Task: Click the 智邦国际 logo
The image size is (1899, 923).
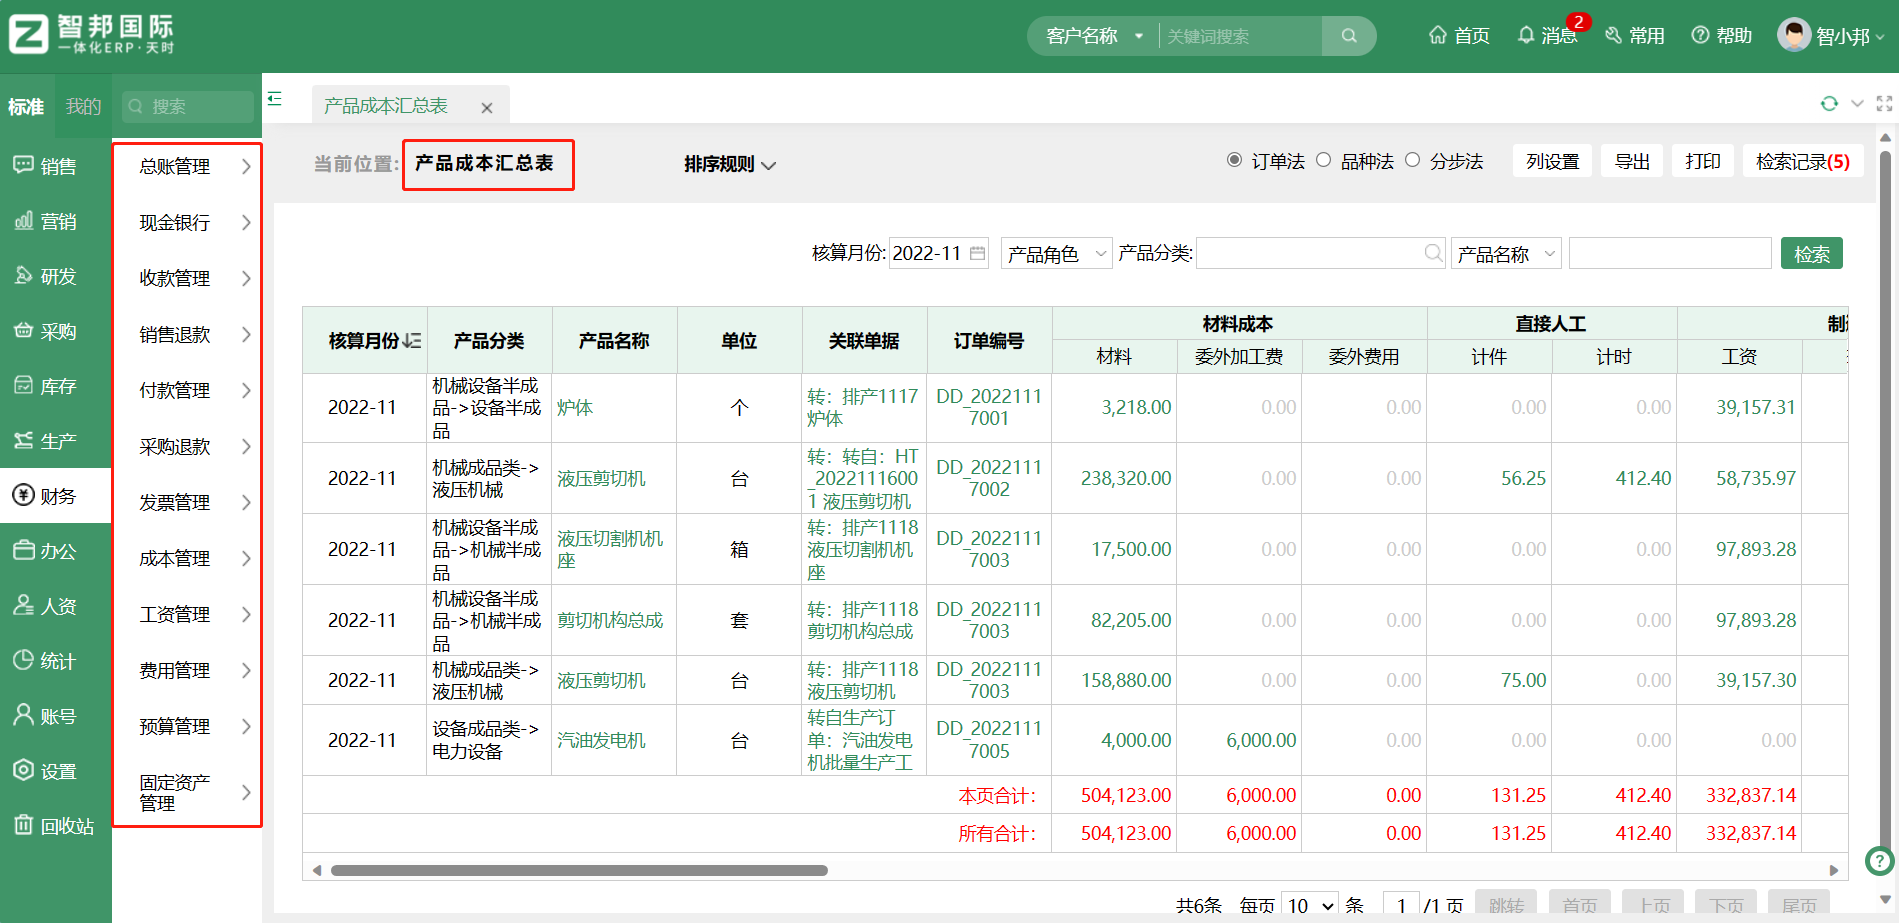Action: point(92,35)
